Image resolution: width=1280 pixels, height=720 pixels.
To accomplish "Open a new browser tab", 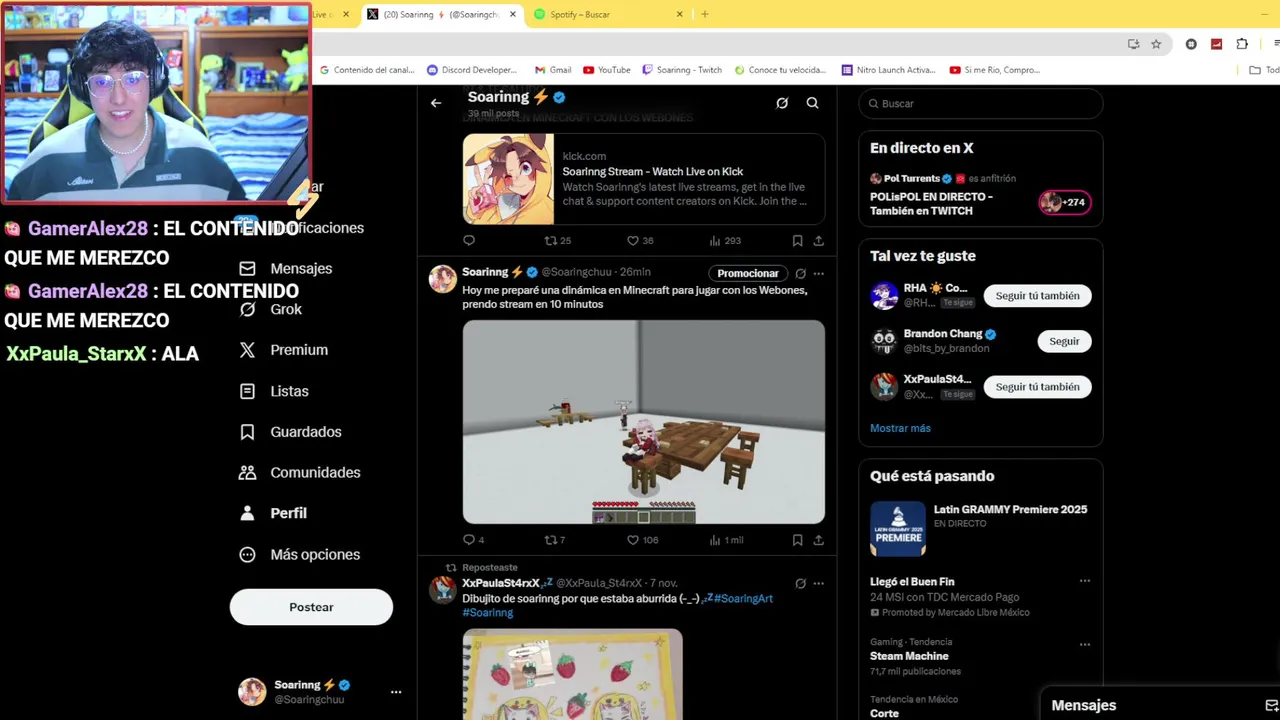I will [x=705, y=14].
